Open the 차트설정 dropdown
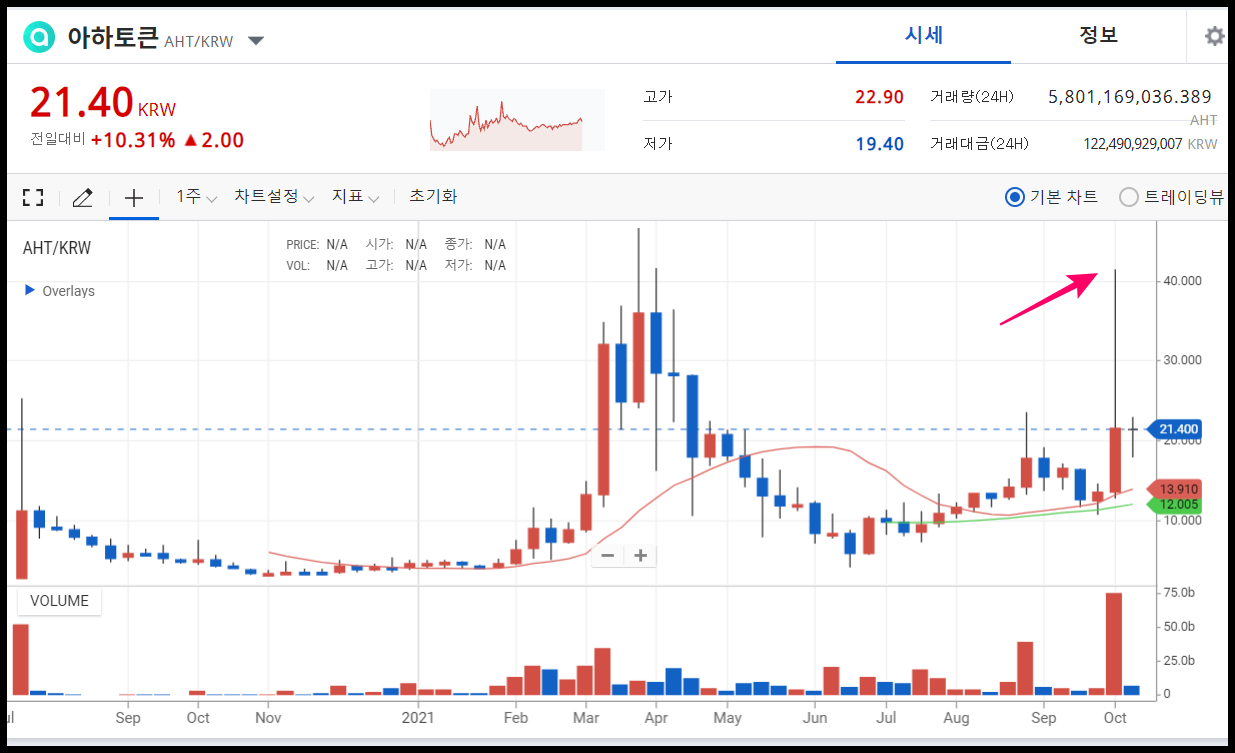This screenshot has height=753, width=1235. click(274, 197)
